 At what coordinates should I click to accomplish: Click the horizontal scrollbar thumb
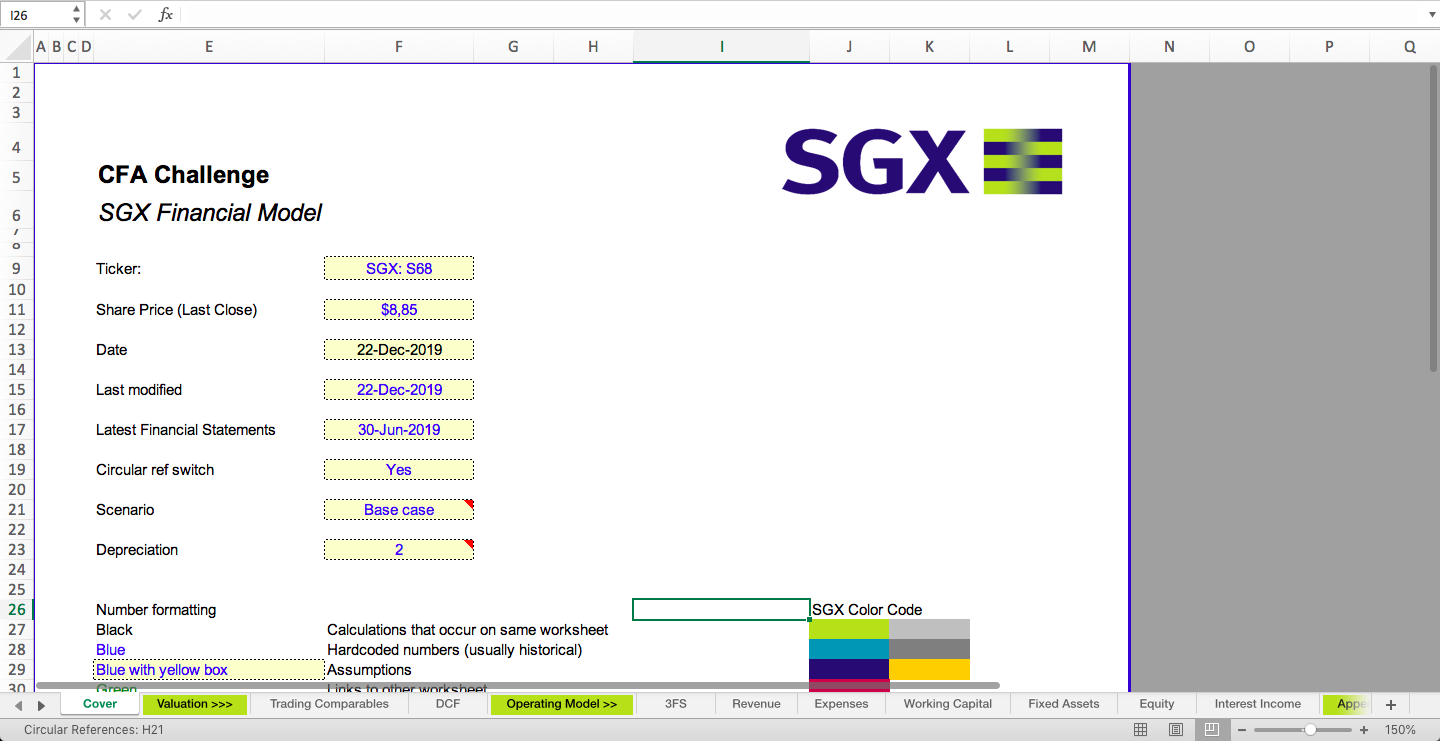point(518,685)
